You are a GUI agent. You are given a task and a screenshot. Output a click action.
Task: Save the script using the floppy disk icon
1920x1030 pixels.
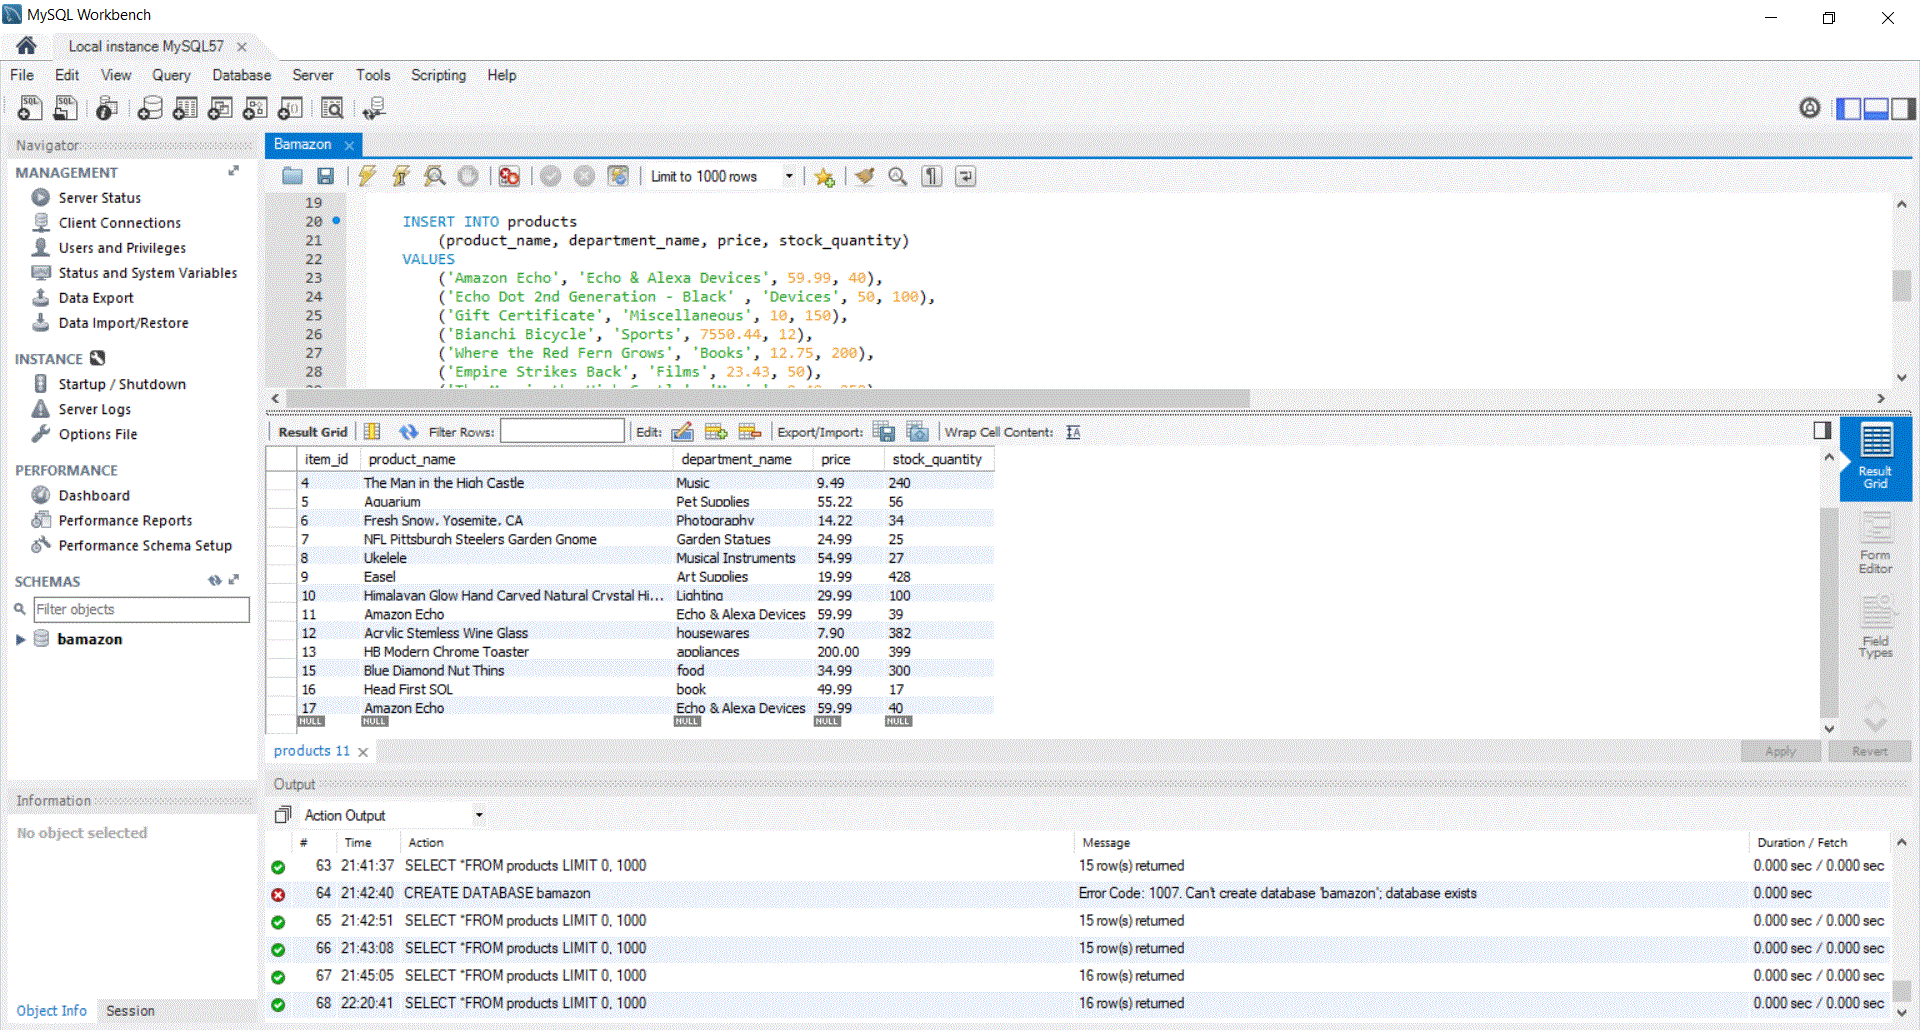[x=325, y=176]
